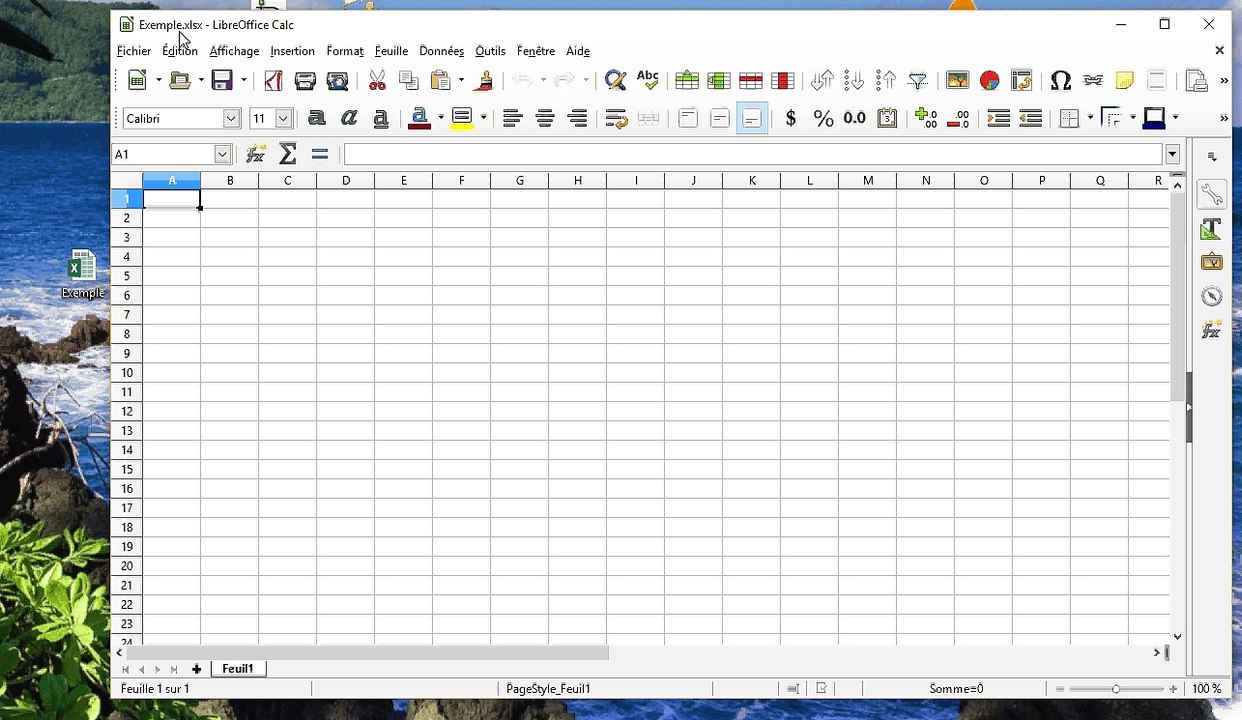The width and height of the screenshot is (1242, 720).
Task: Open the Insertion menu
Action: point(292,51)
